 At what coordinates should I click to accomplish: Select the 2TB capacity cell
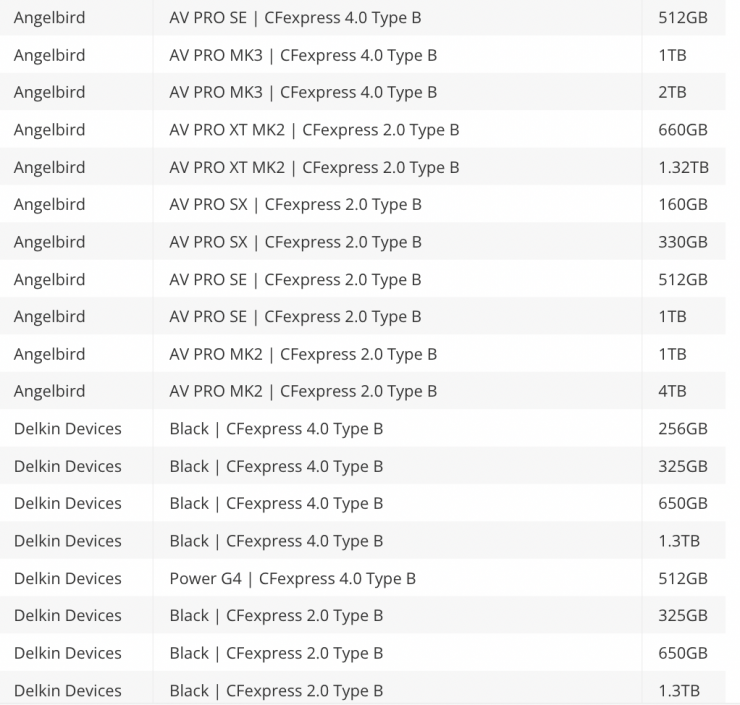(x=672, y=92)
